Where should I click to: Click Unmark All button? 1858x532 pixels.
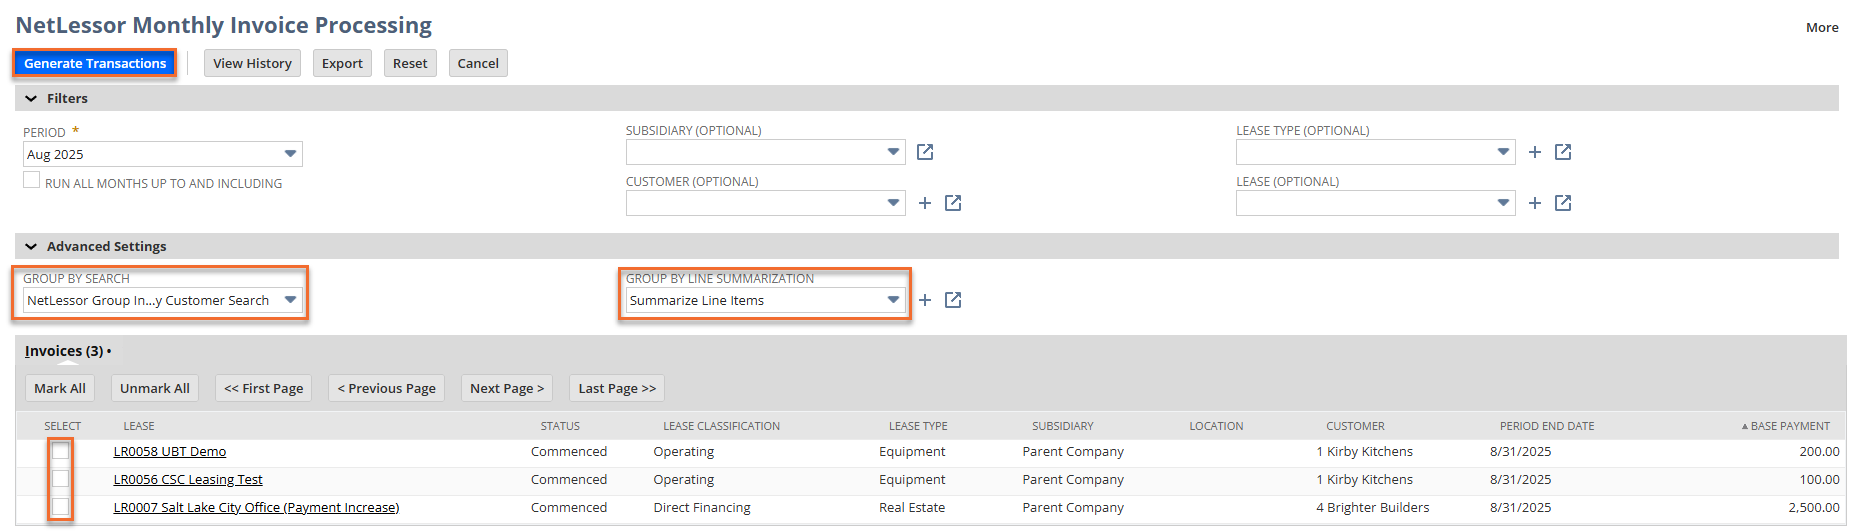(x=155, y=388)
